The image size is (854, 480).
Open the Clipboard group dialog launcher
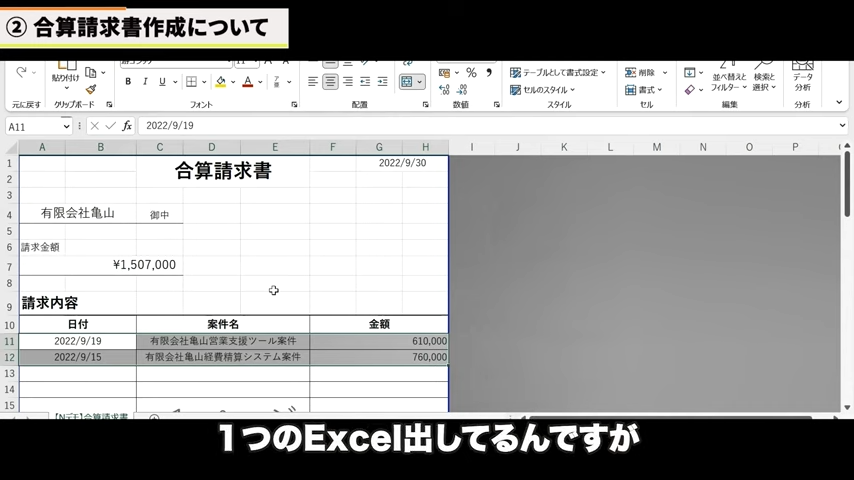109,105
